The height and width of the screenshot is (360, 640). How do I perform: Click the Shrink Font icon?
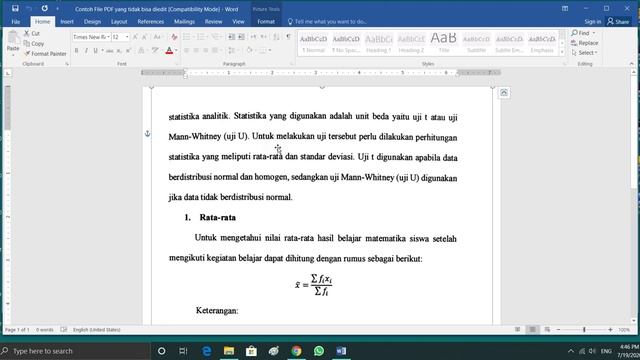tap(144, 37)
